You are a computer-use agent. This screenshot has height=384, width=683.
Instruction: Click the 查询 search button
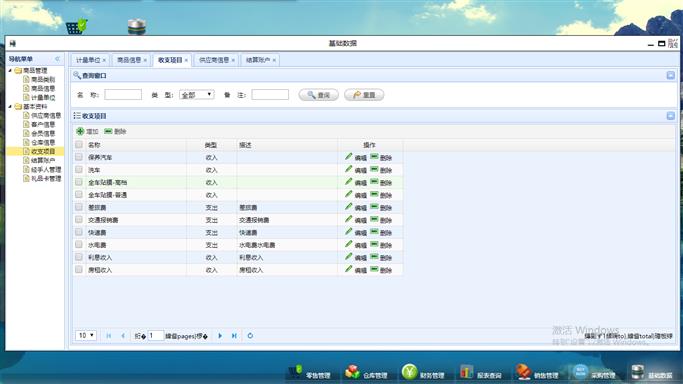click(x=318, y=94)
